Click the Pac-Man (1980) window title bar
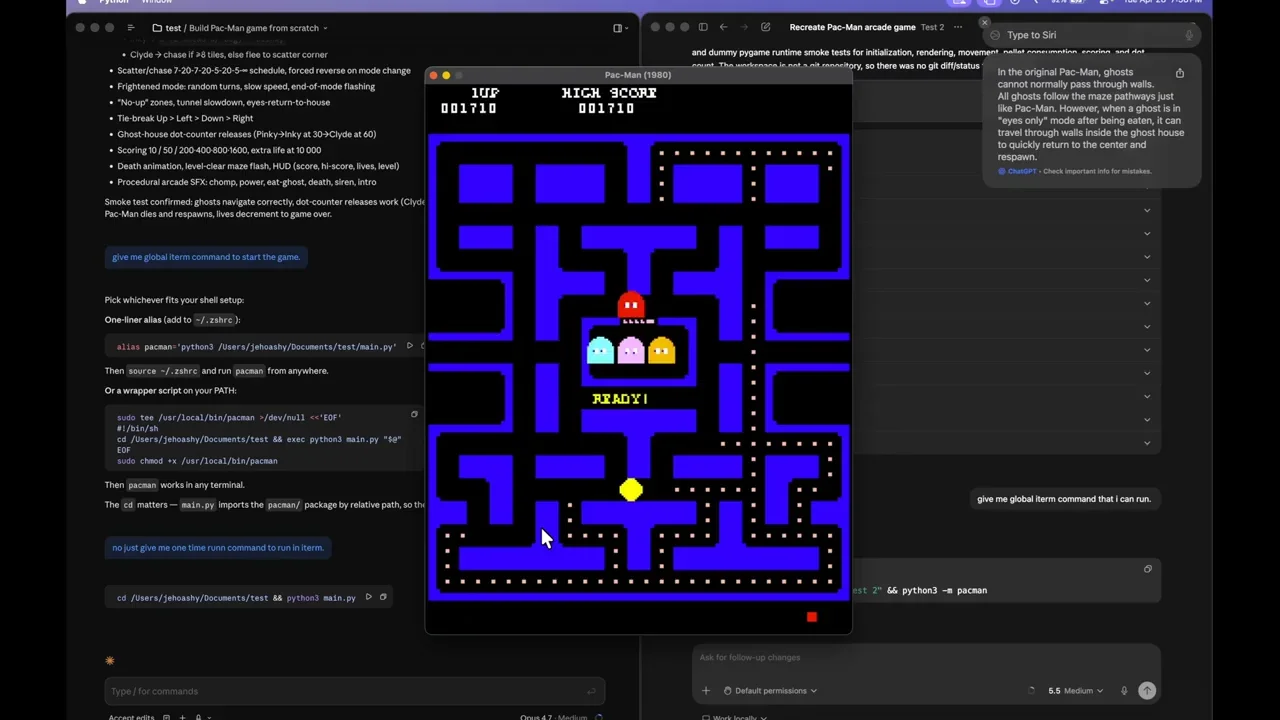The width and height of the screenshot is (1280, 720). pyautogui.click(x=638, y=75)
